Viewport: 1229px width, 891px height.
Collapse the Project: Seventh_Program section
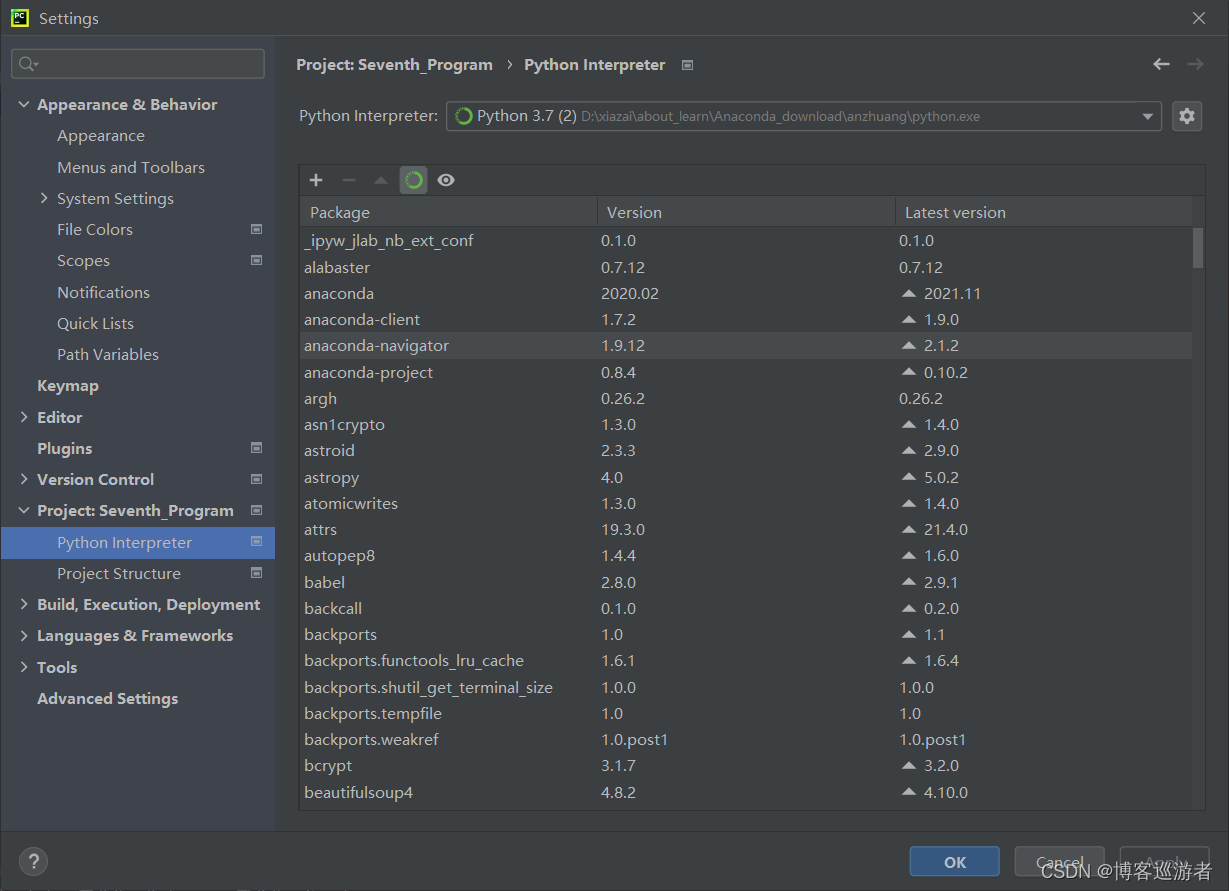coord(24,510)
